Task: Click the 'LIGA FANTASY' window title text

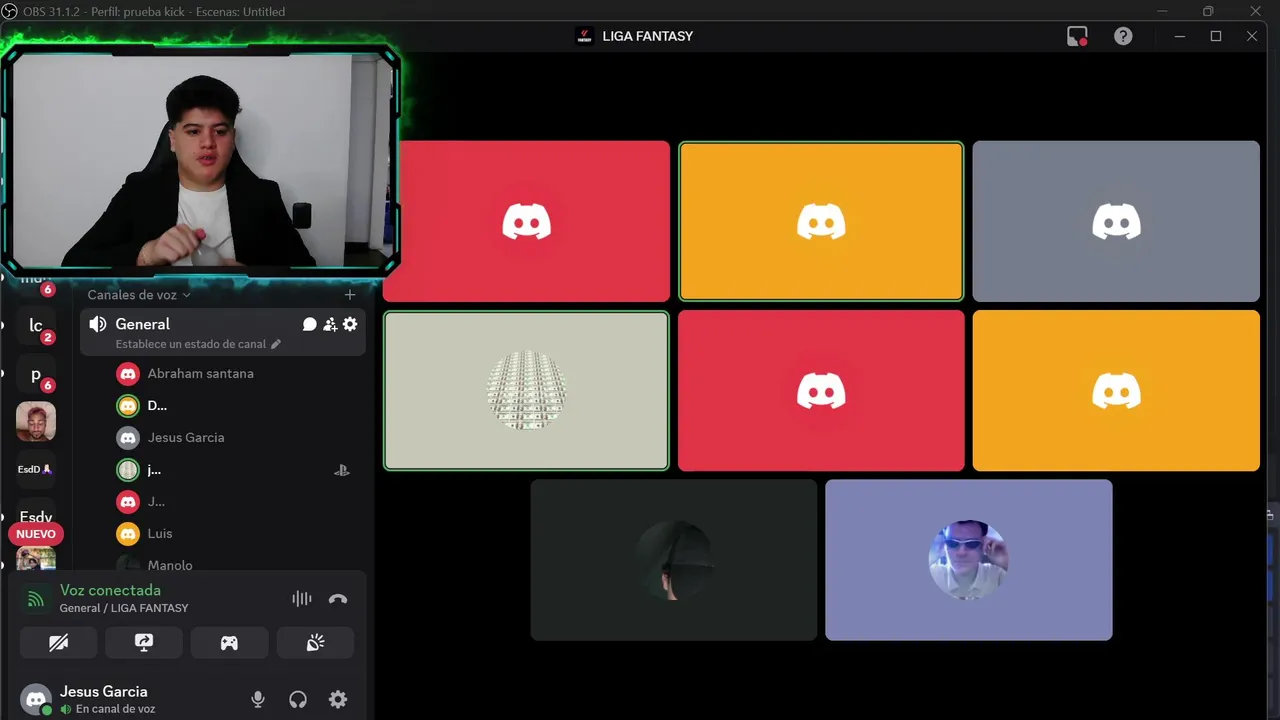Action: point(648,36)
